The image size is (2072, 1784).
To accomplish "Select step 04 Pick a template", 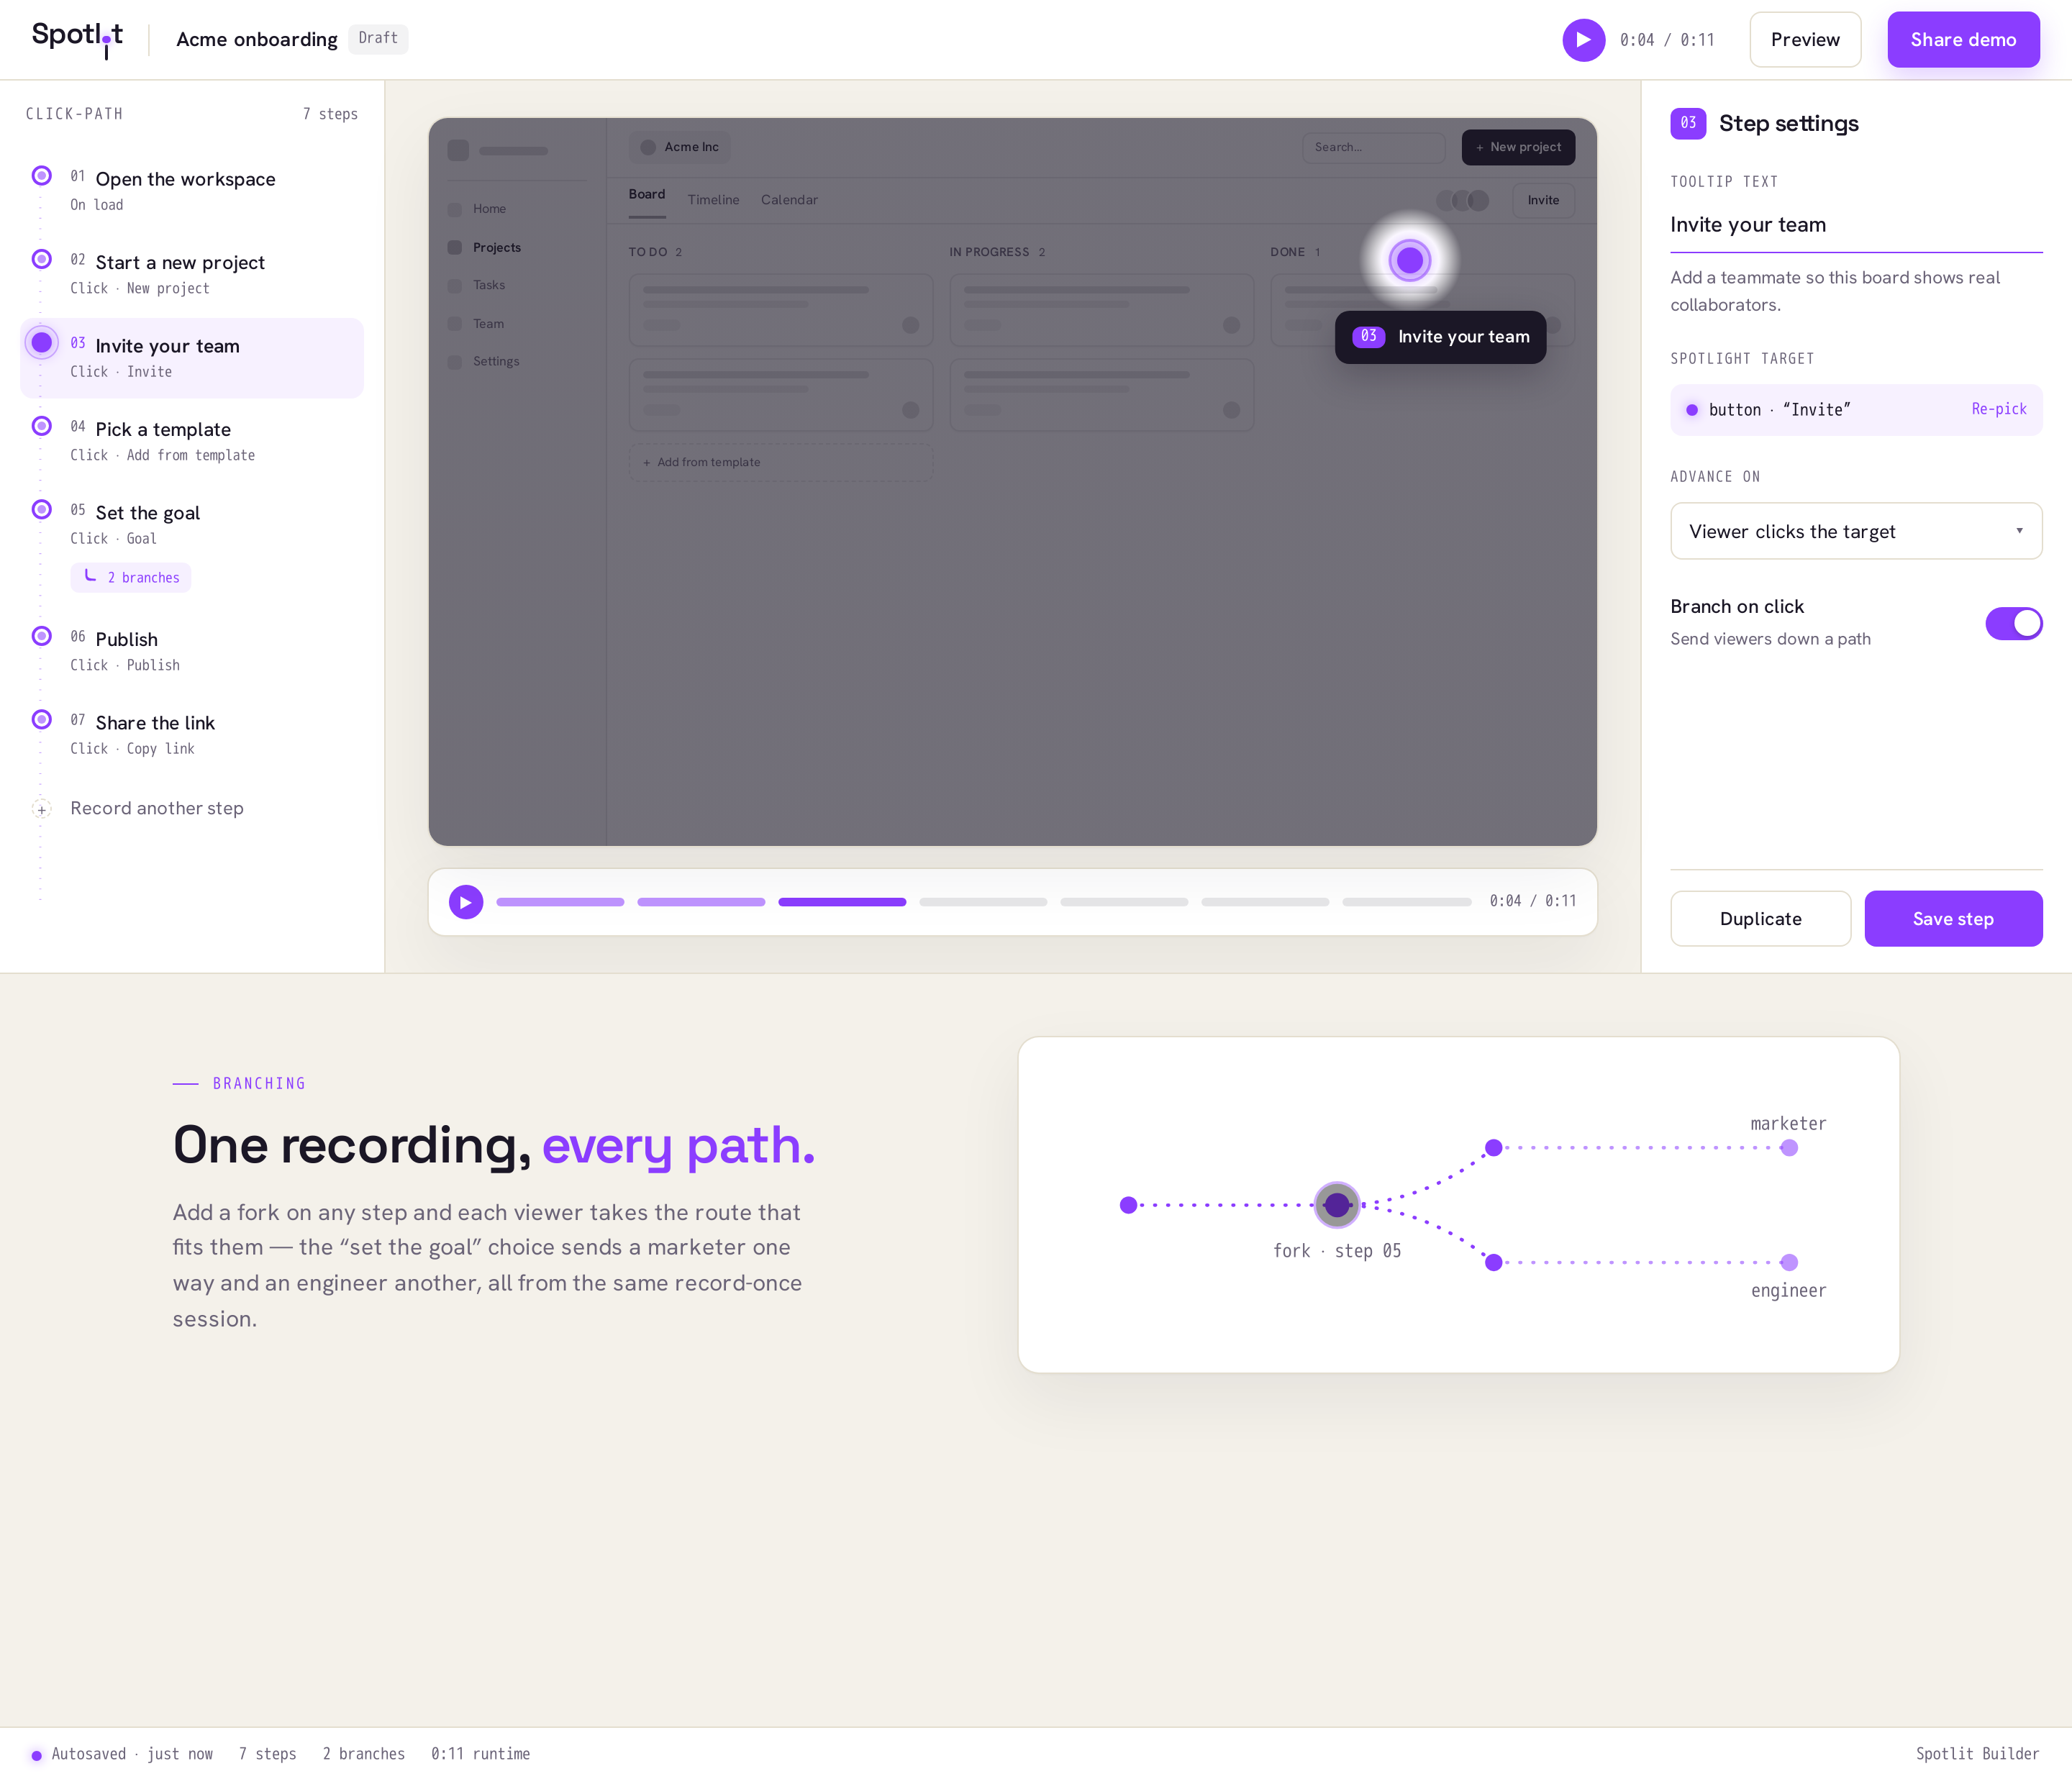I will pos(192,441).
